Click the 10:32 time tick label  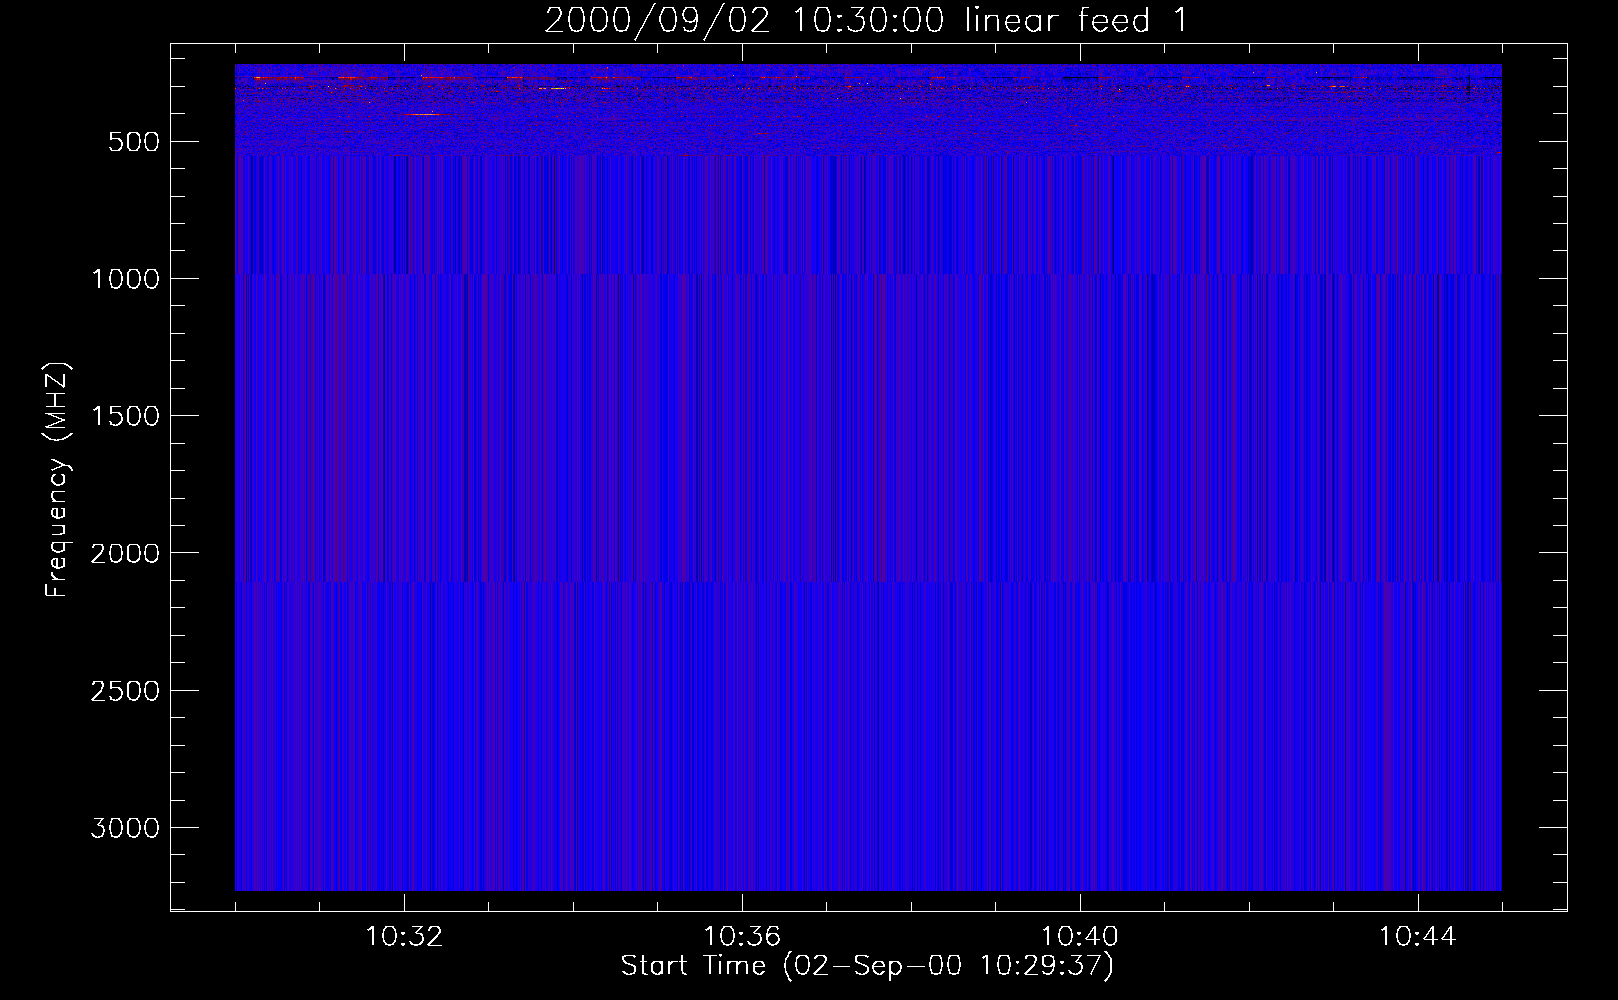404,937
